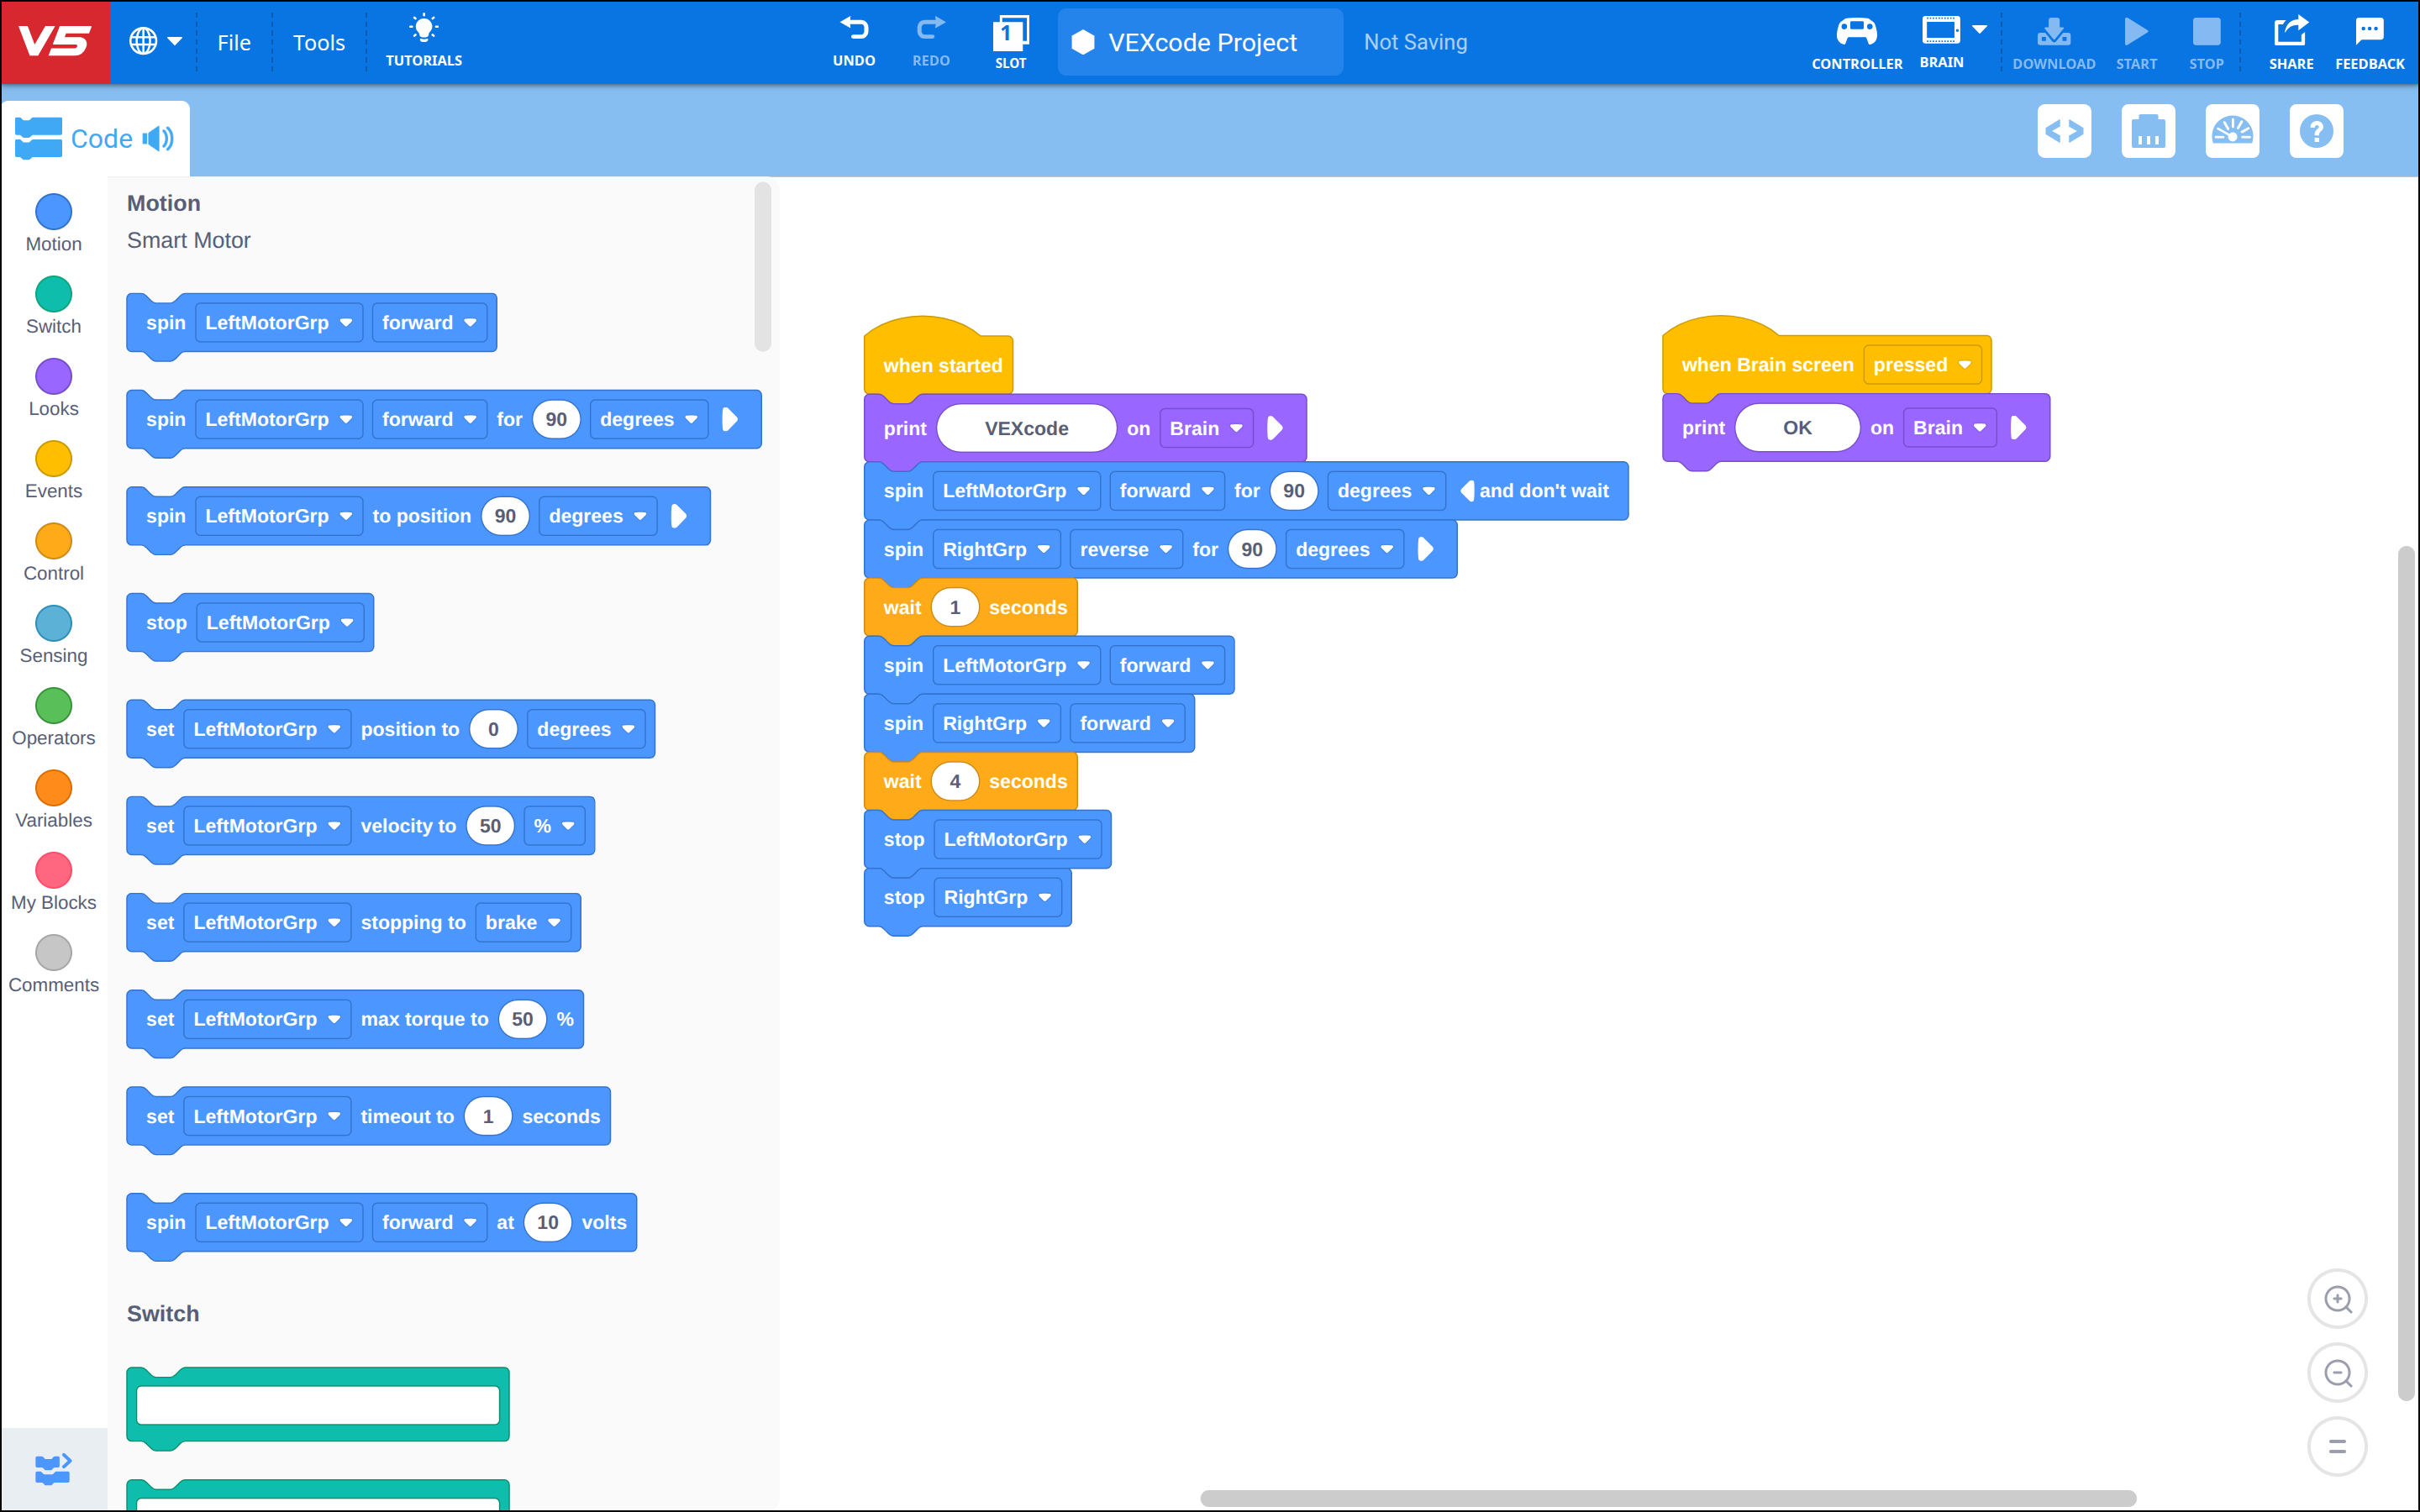Open the Tutorials lightbulb
The height and width of the screenshot is (1512, 2420).
424,42
